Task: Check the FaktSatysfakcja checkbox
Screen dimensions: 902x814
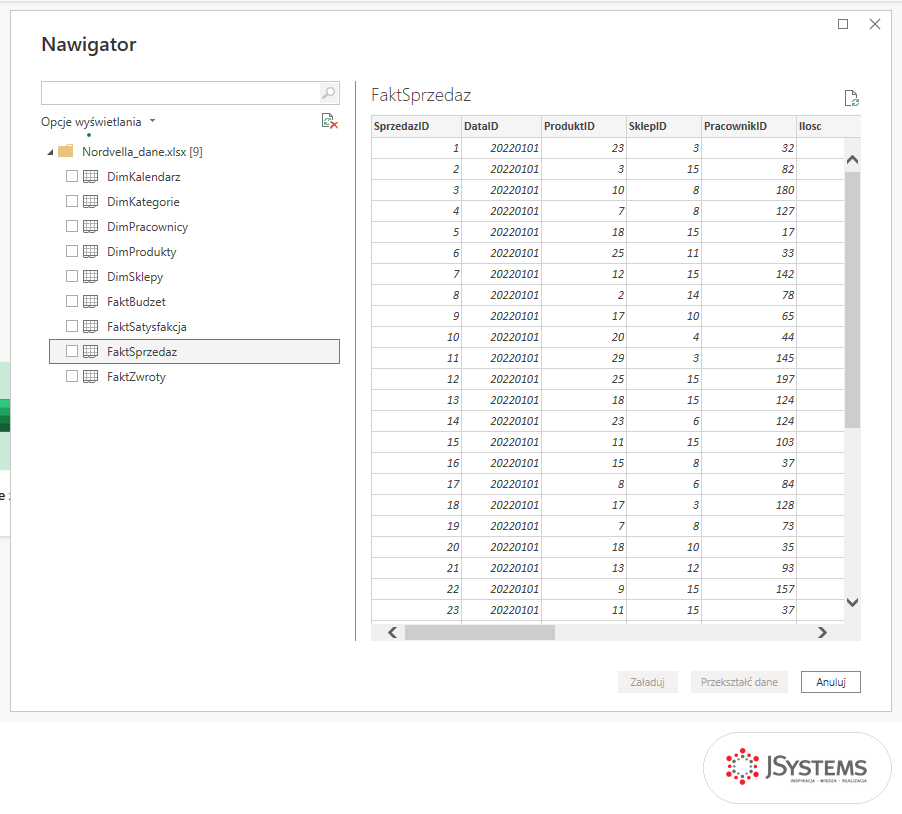Action: pyautogui.click(x=72, y=326)
